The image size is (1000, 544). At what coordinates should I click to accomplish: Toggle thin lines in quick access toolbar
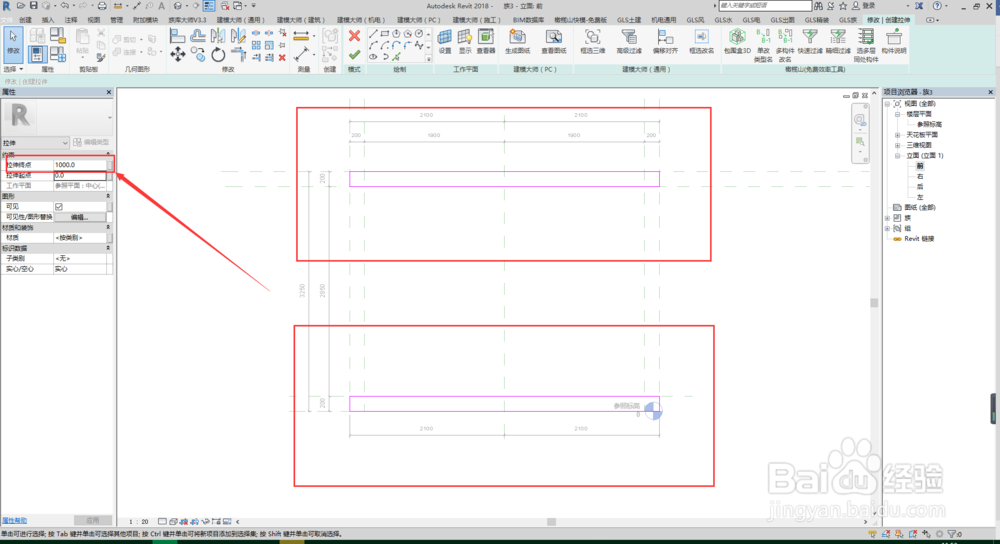[209, 6]
